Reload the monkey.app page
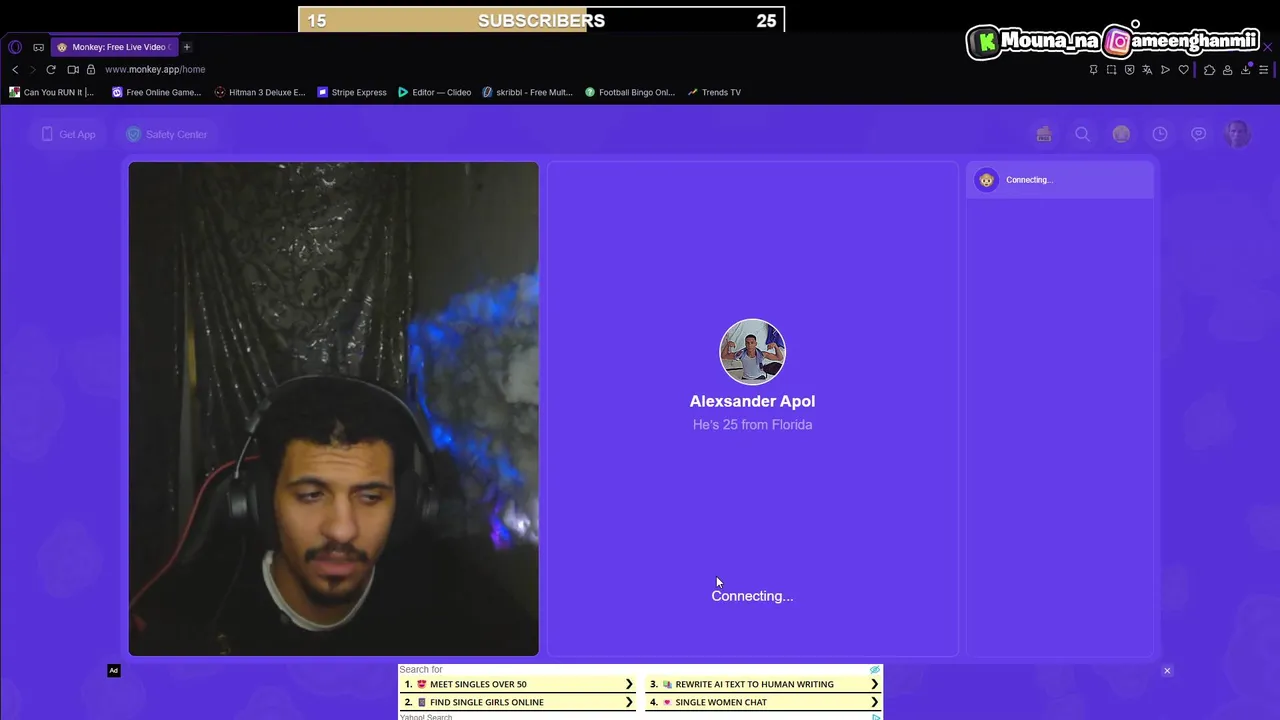Screen dimensions: 1280x720 [x=51, y=69]
